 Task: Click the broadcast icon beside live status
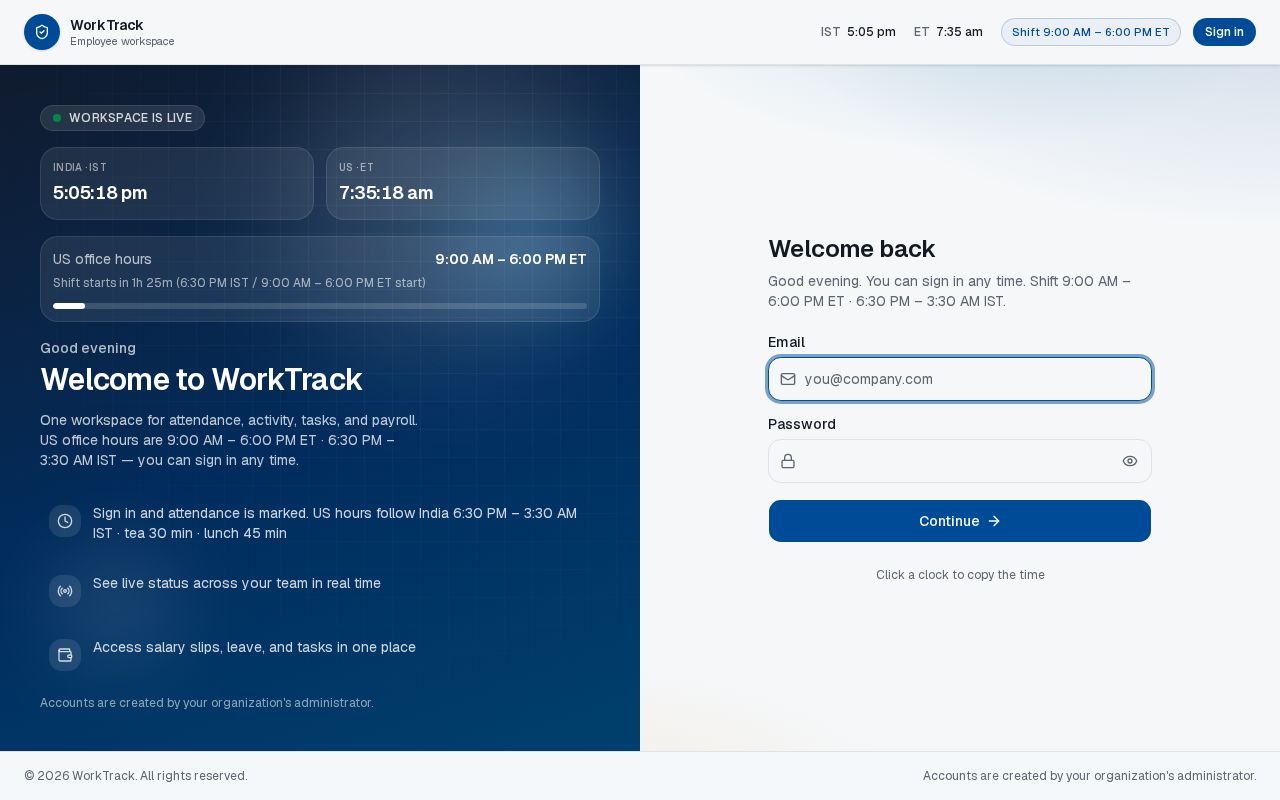click(x=65, y=591)
